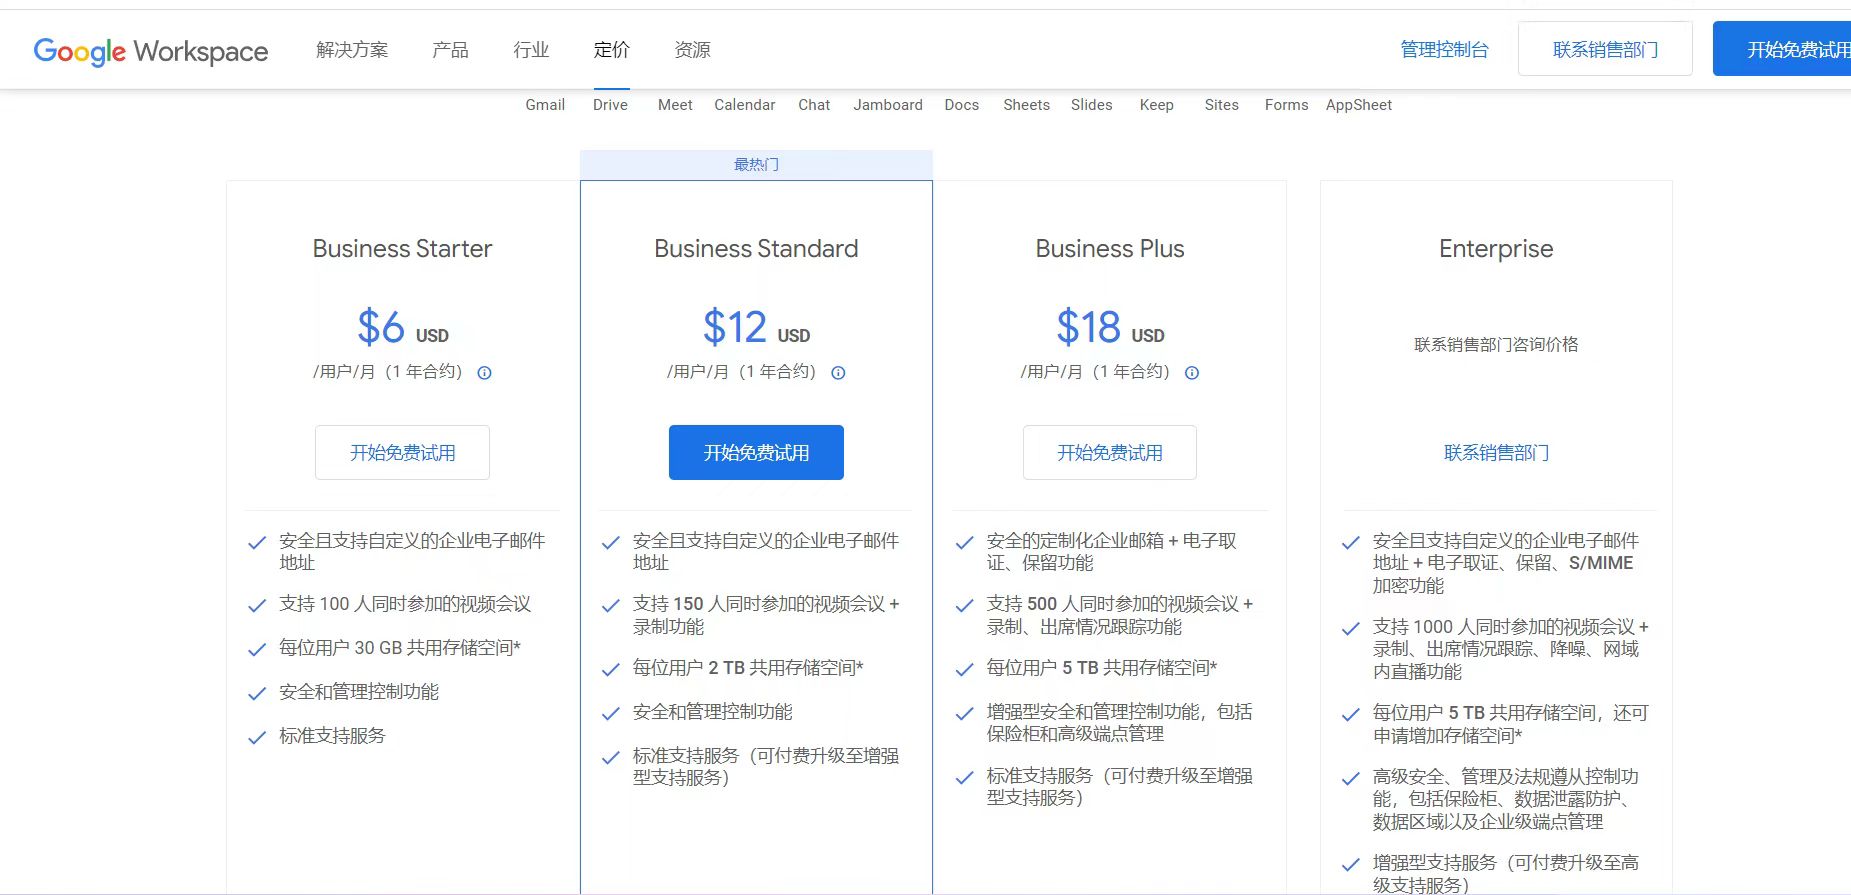Start free trial for Business Standard
1851x895 pixels.
pos(756,453)
